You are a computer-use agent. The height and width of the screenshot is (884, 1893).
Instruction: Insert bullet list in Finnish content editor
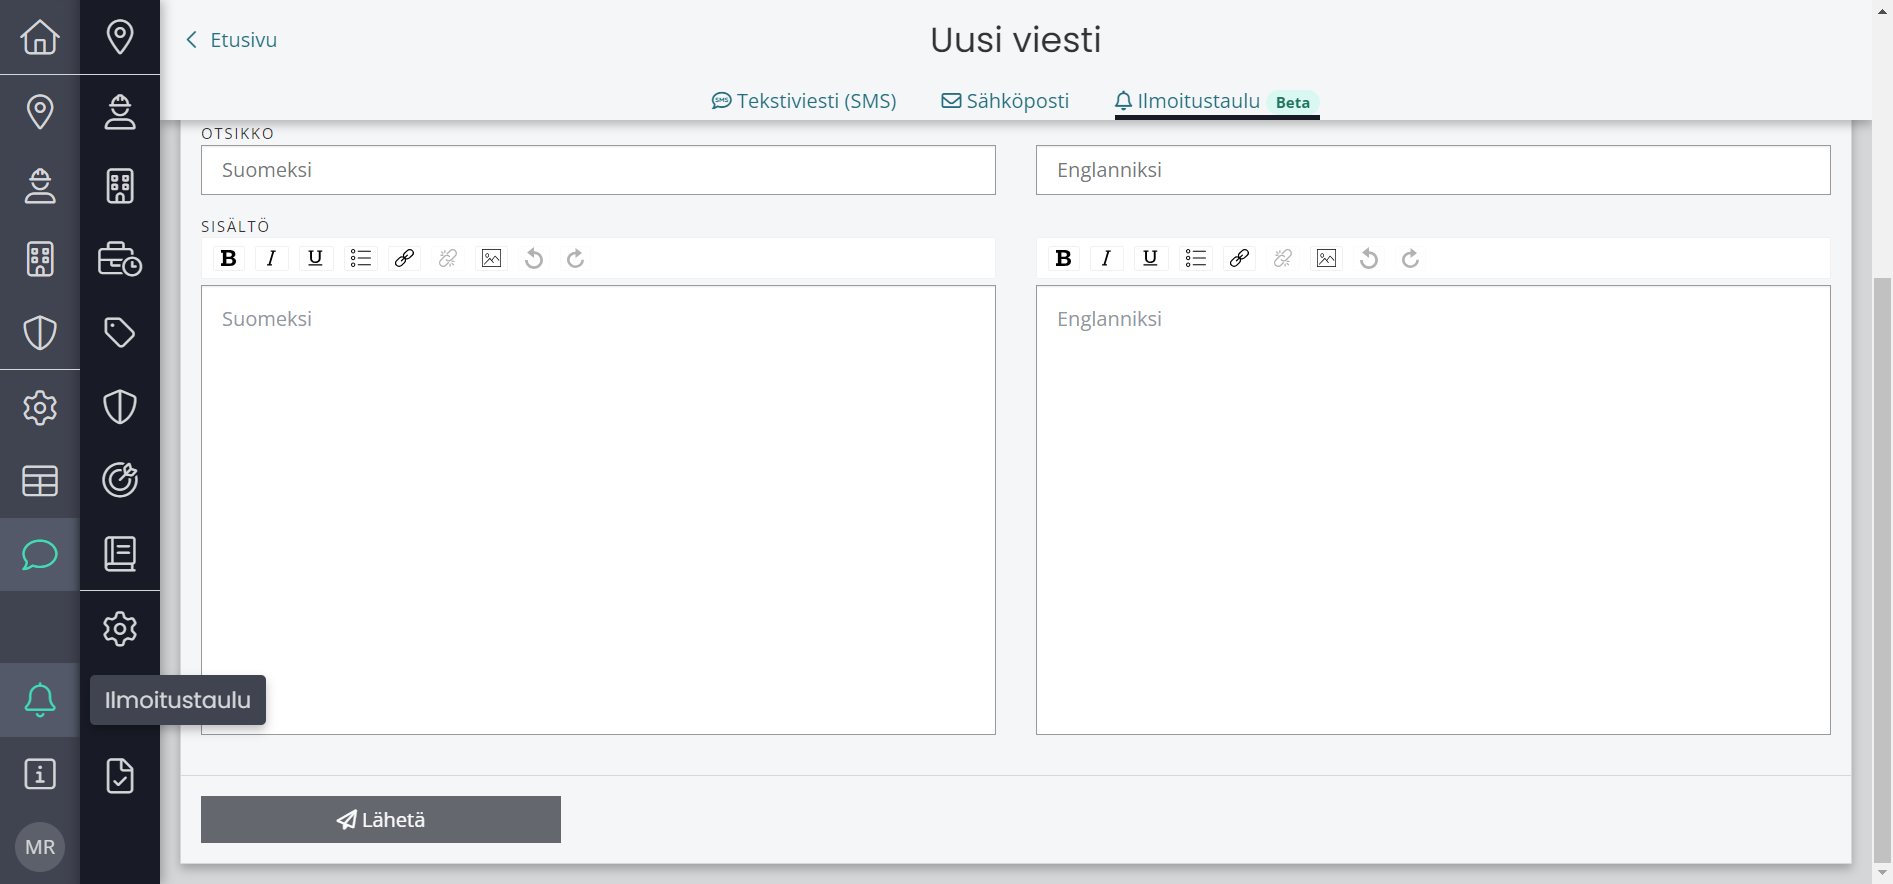pos(361,259)
